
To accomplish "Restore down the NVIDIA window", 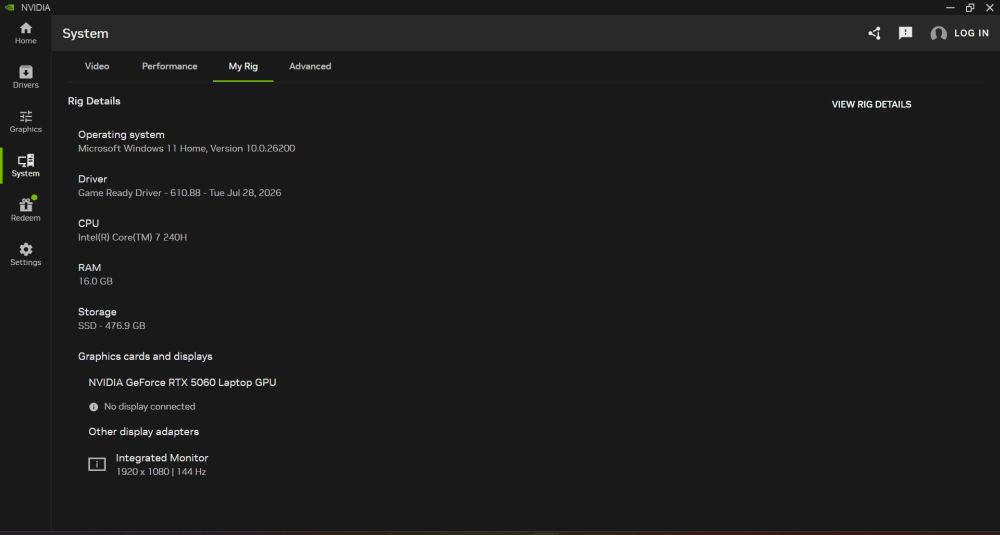I will click(970, 8).
